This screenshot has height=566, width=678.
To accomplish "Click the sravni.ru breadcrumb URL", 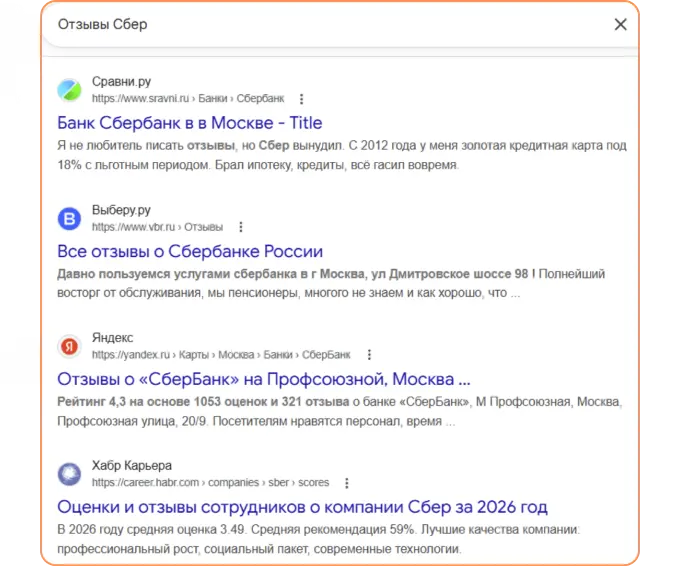I will coord(188,99).
